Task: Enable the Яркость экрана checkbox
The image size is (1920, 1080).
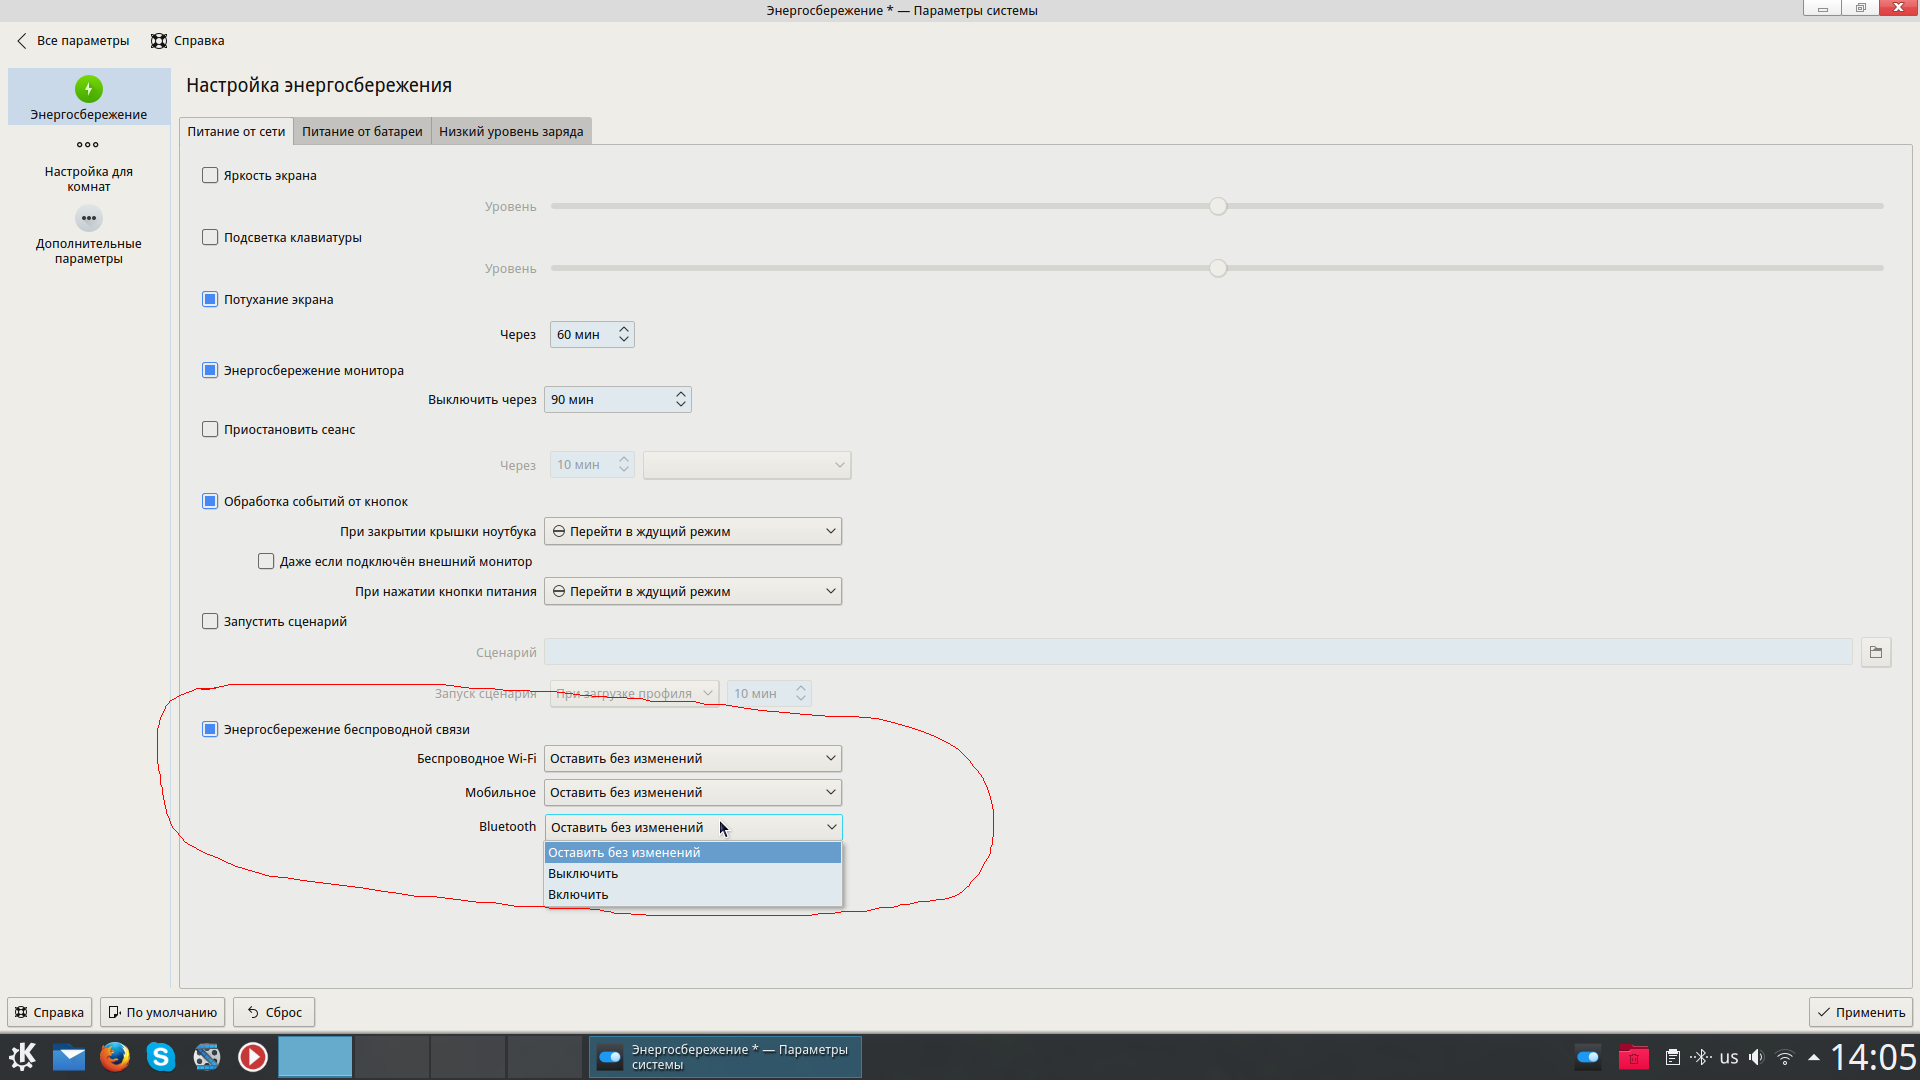Action: tap(210, 175)
